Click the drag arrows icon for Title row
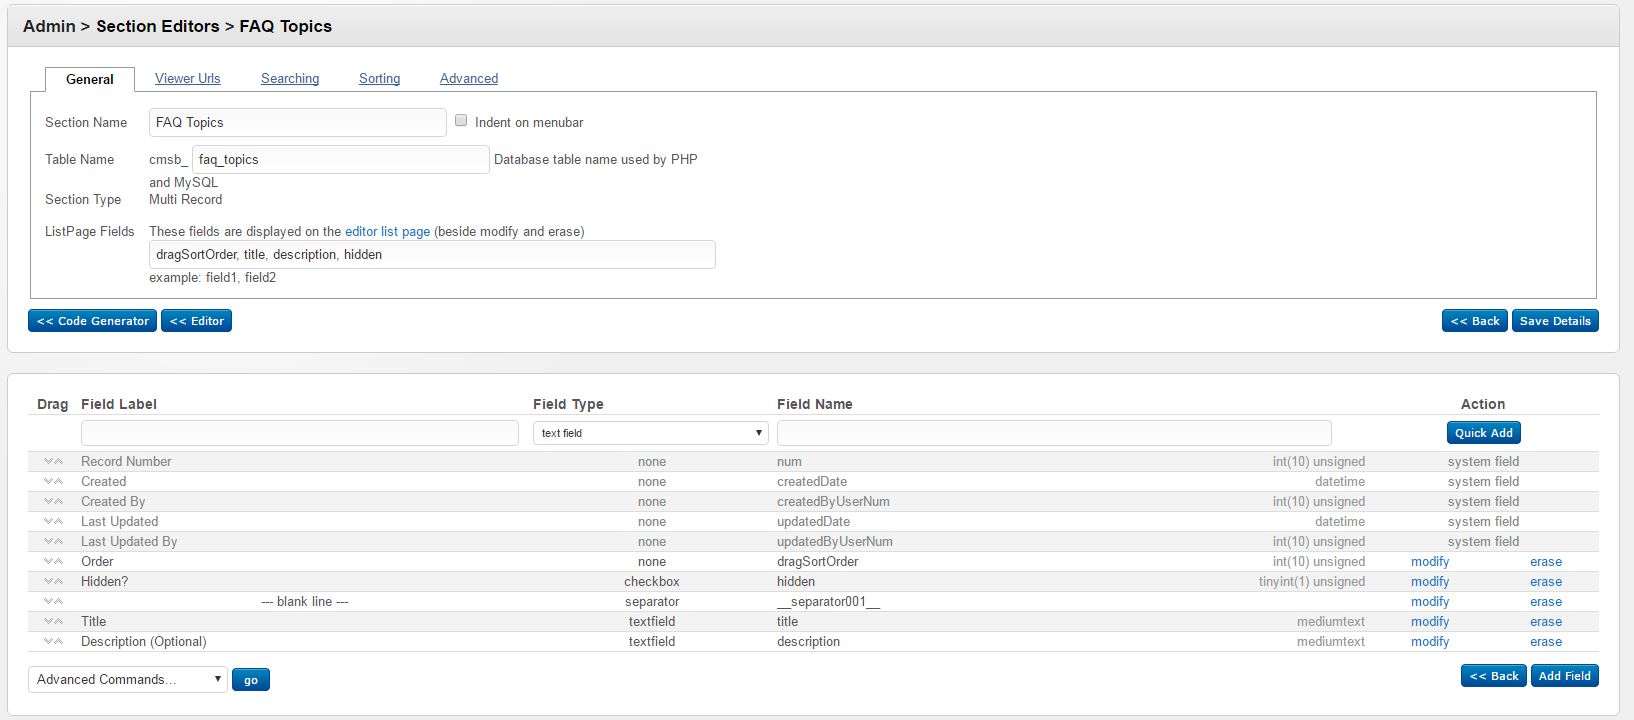Image resolution: width=1634 pixels, height=720 pixels. coord(53,621)
